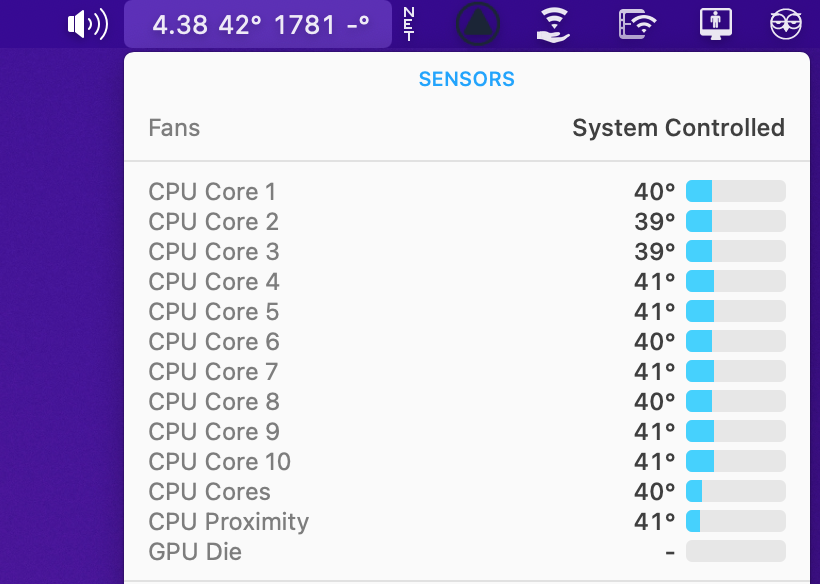Select the CPU Core 1 sensor row
The width and height of the screenshot is (820, 584).
[466, 191]
